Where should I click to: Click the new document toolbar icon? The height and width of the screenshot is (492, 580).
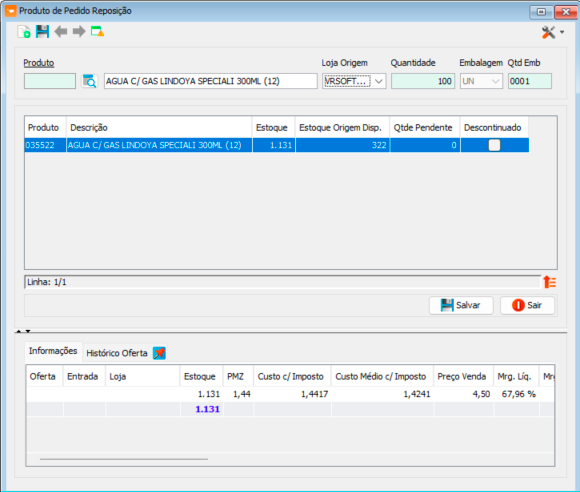(x=24, y=32)
